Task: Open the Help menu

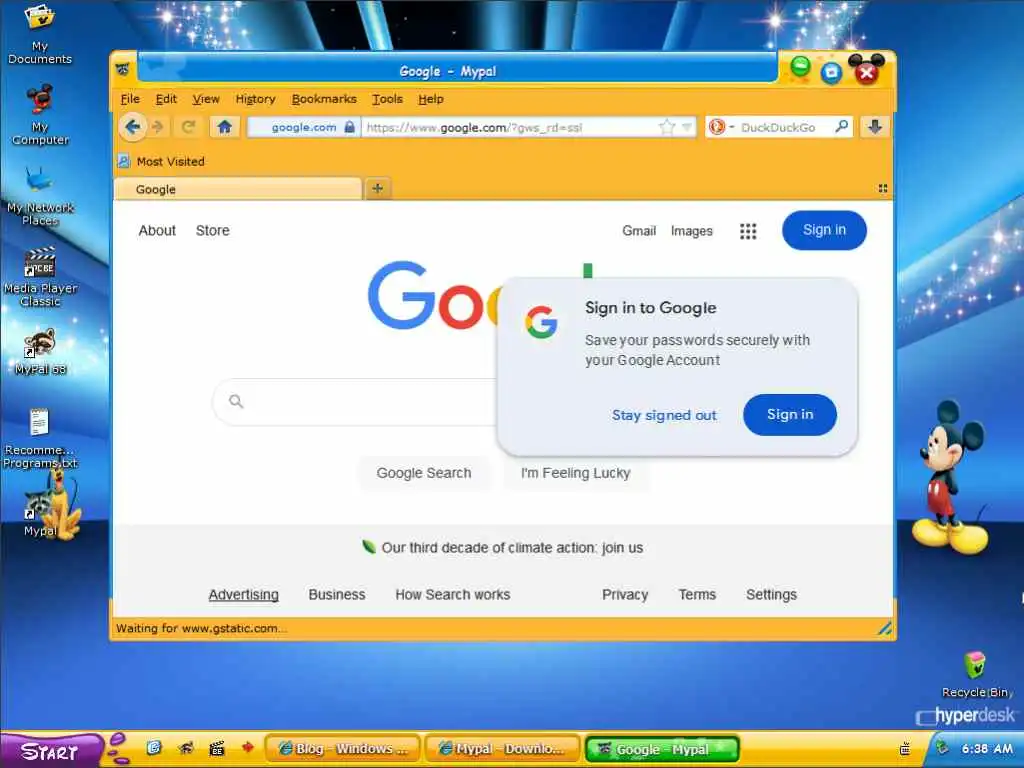Action: [x=431, y=99]
